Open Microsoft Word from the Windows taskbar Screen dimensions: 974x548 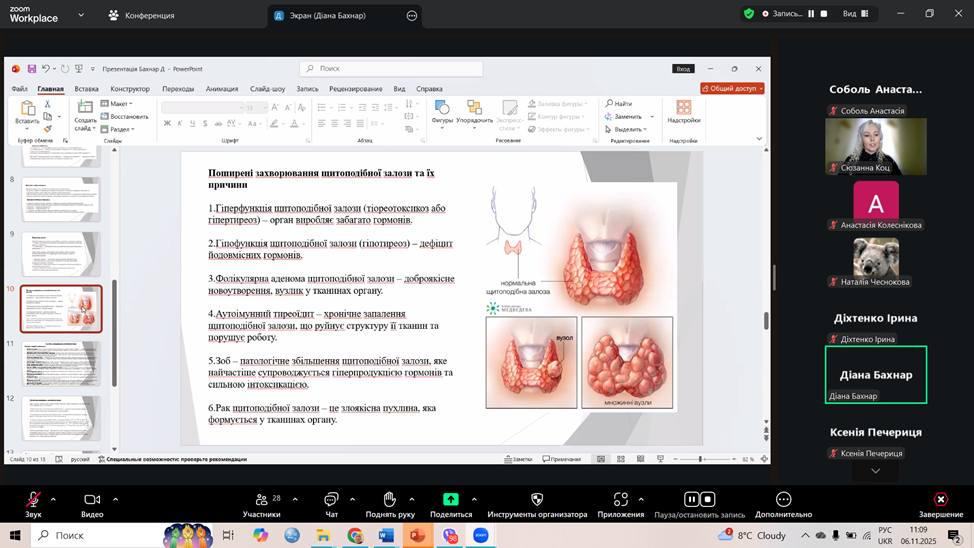click(387, 536)
